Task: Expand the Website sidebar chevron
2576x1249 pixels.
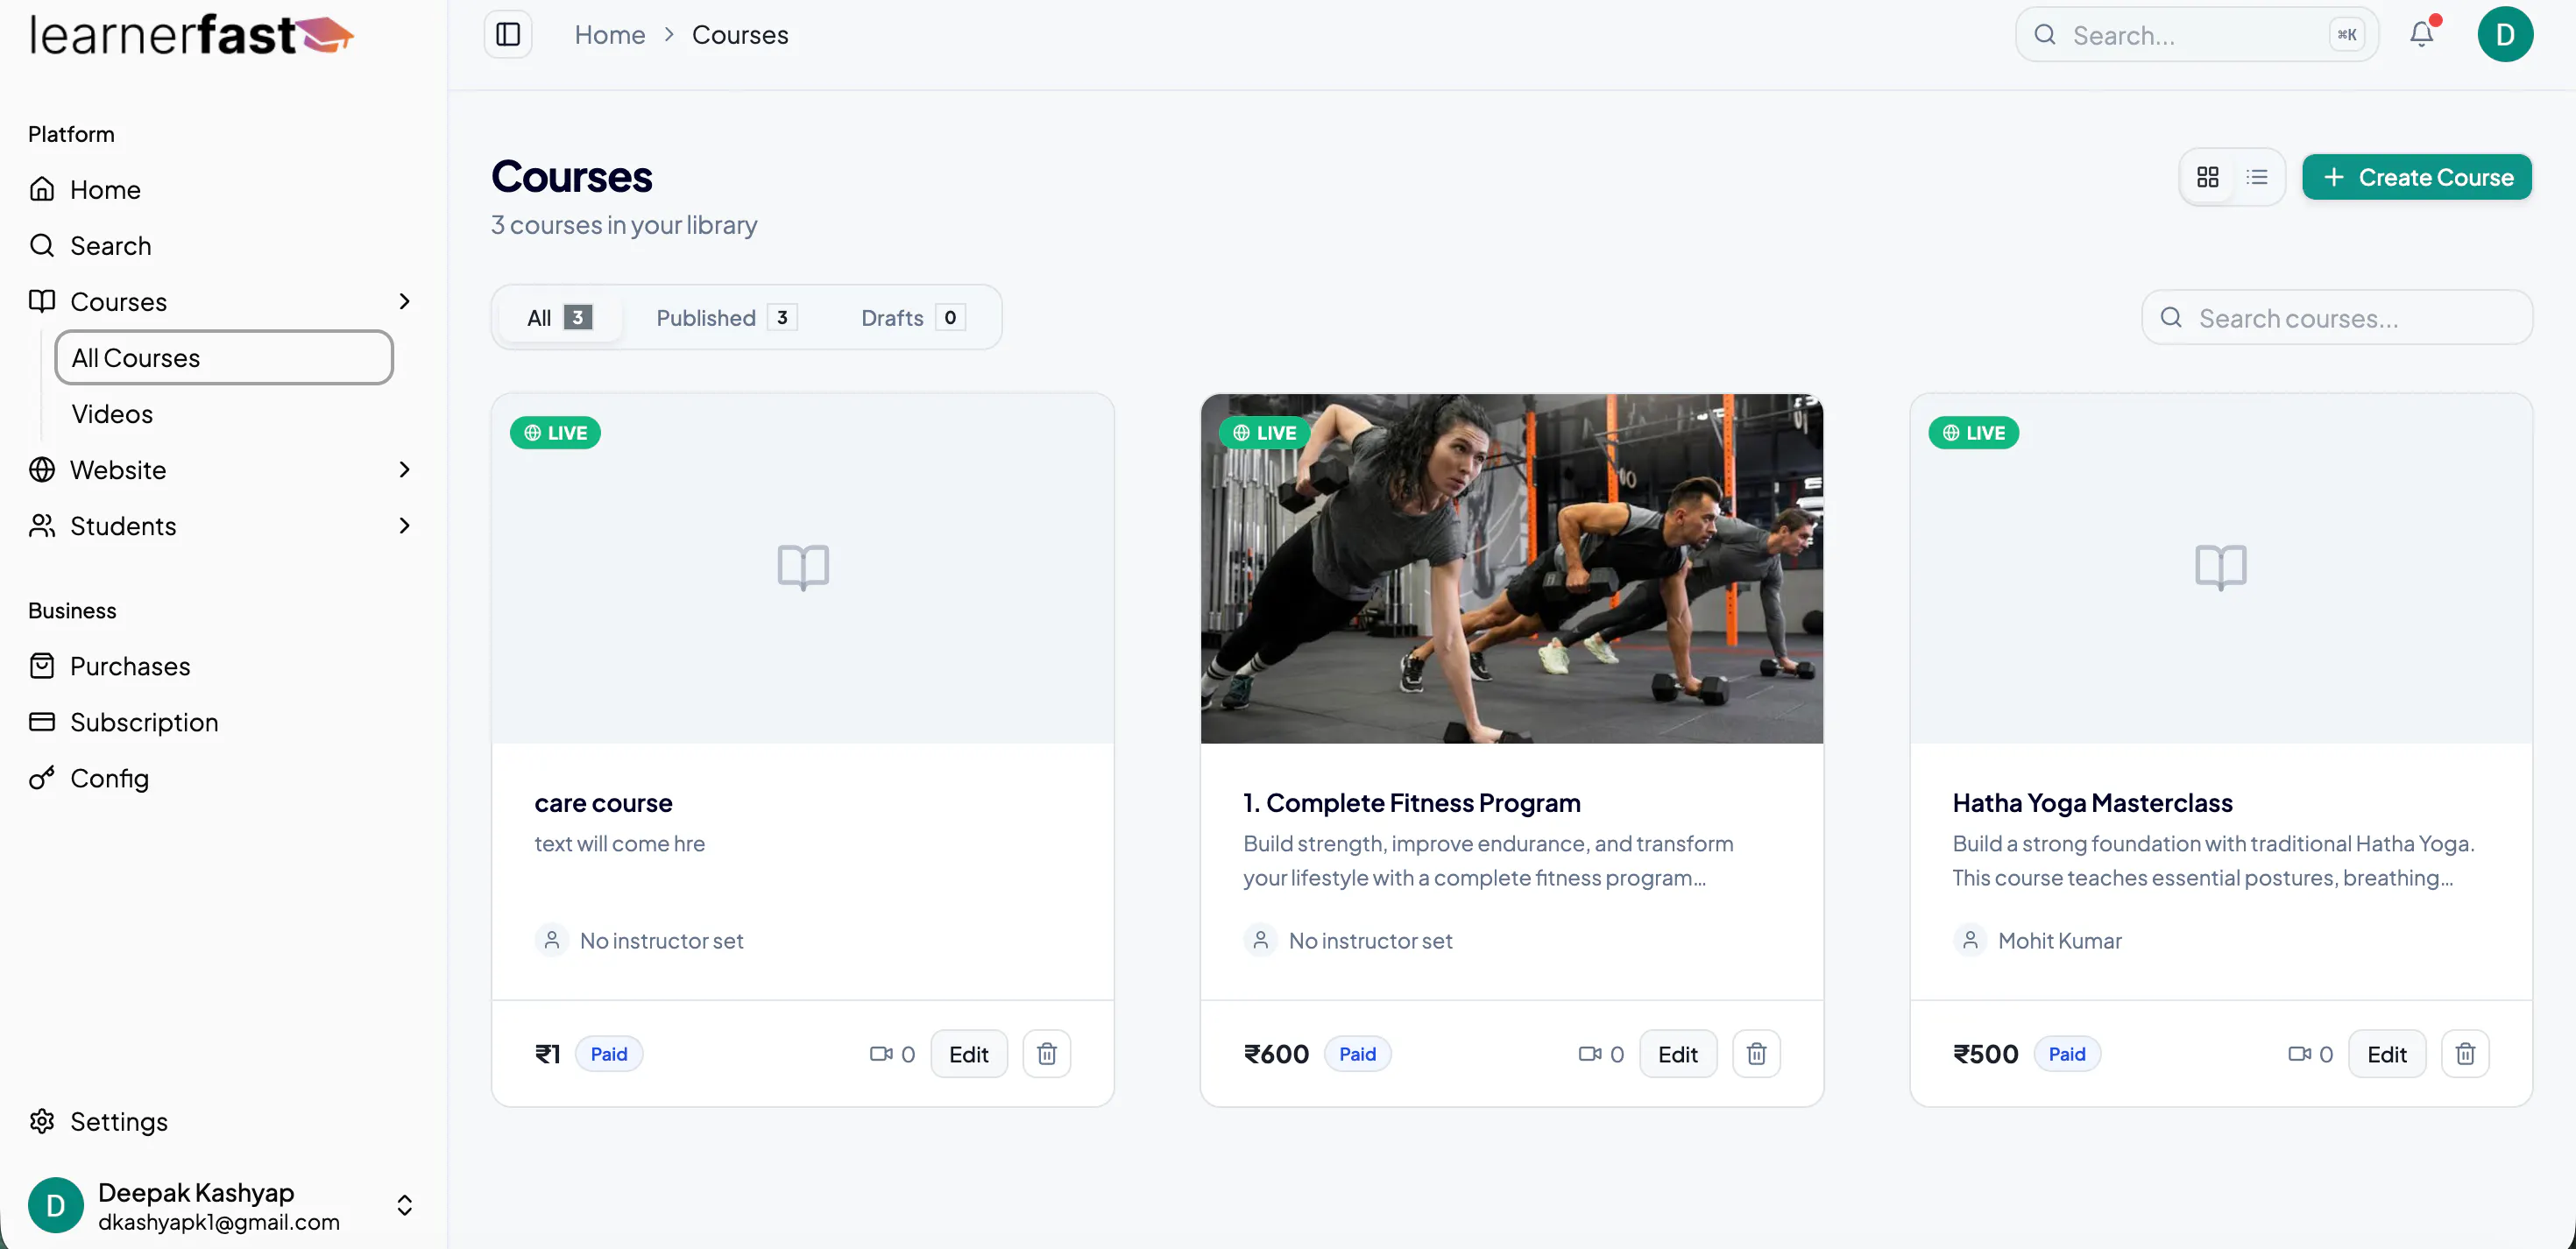Action: 404,469
